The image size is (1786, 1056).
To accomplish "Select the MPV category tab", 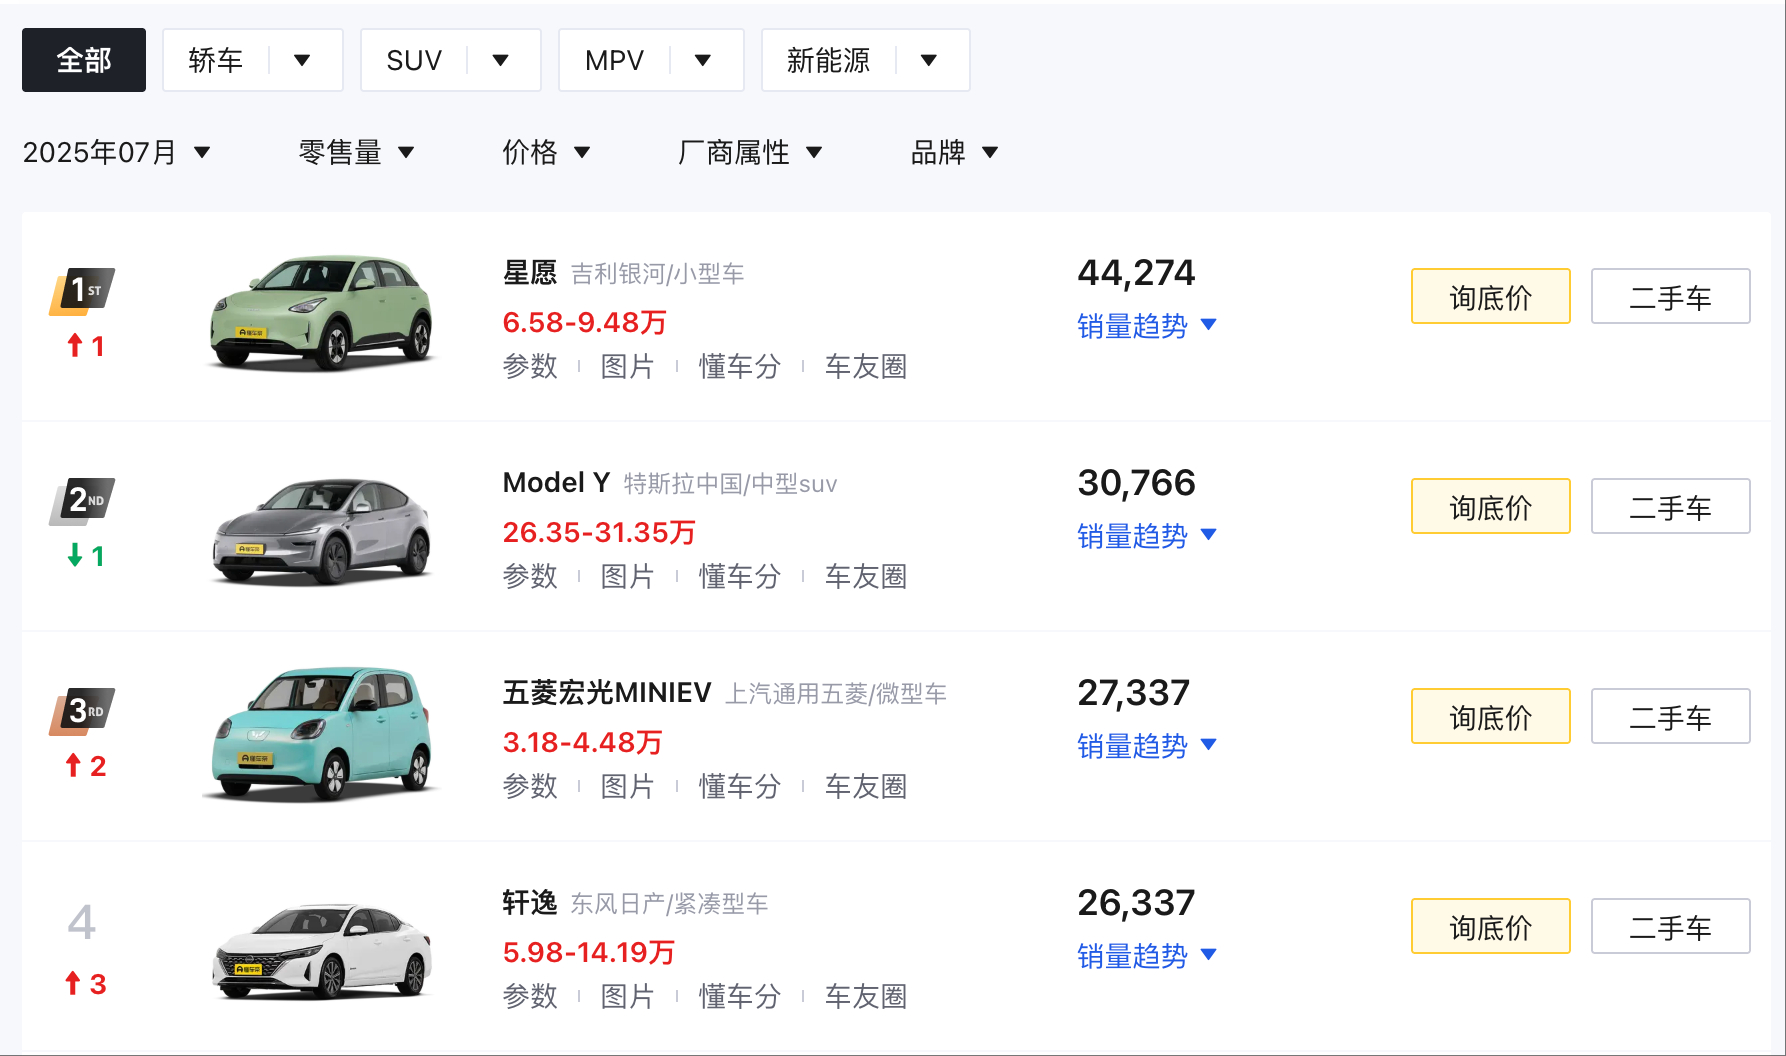I will coord(614,60).
